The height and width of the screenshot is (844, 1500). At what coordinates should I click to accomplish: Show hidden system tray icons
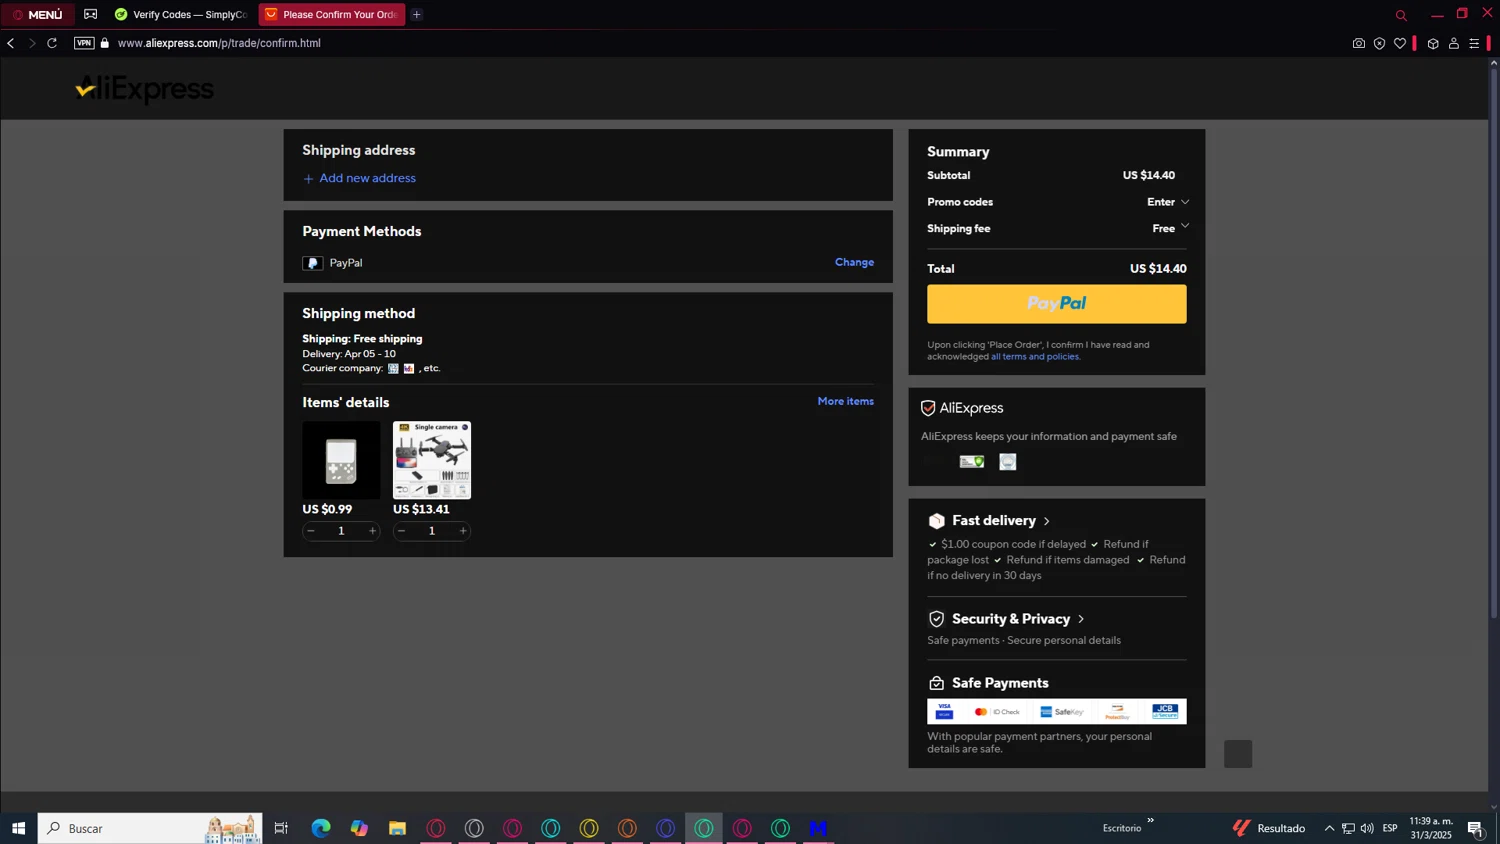click(x=1329, y=828)
